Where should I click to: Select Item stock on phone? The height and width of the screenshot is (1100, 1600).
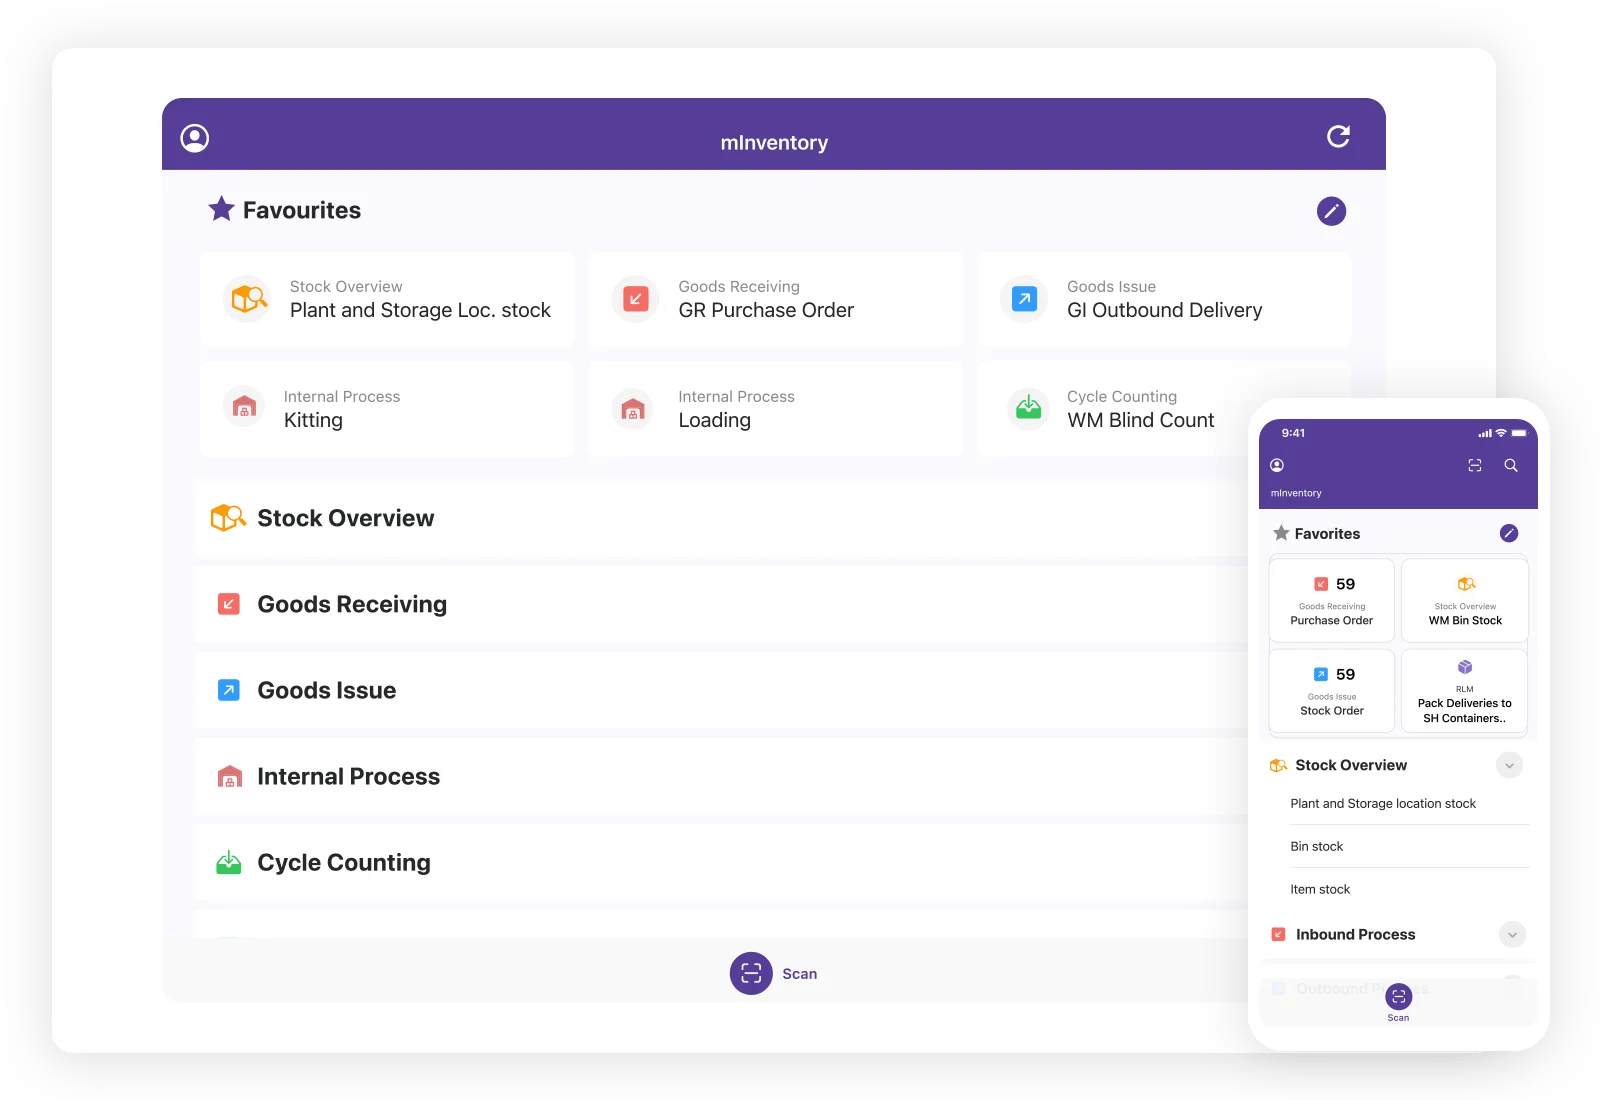point(1320,890)
